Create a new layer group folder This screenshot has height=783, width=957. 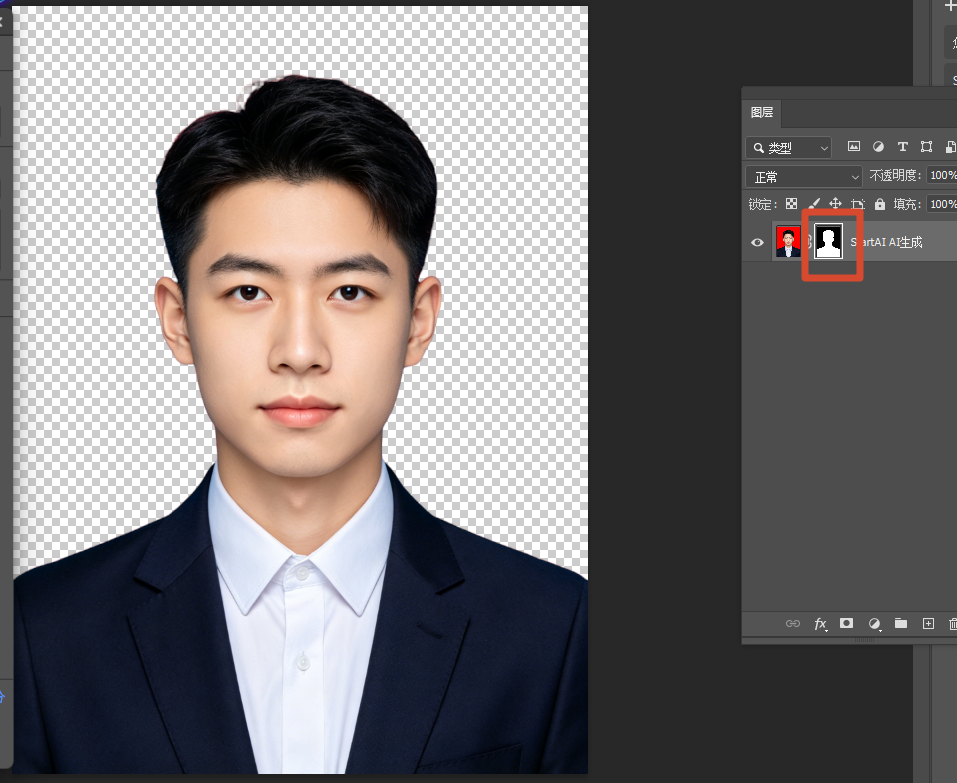point(901,623)
